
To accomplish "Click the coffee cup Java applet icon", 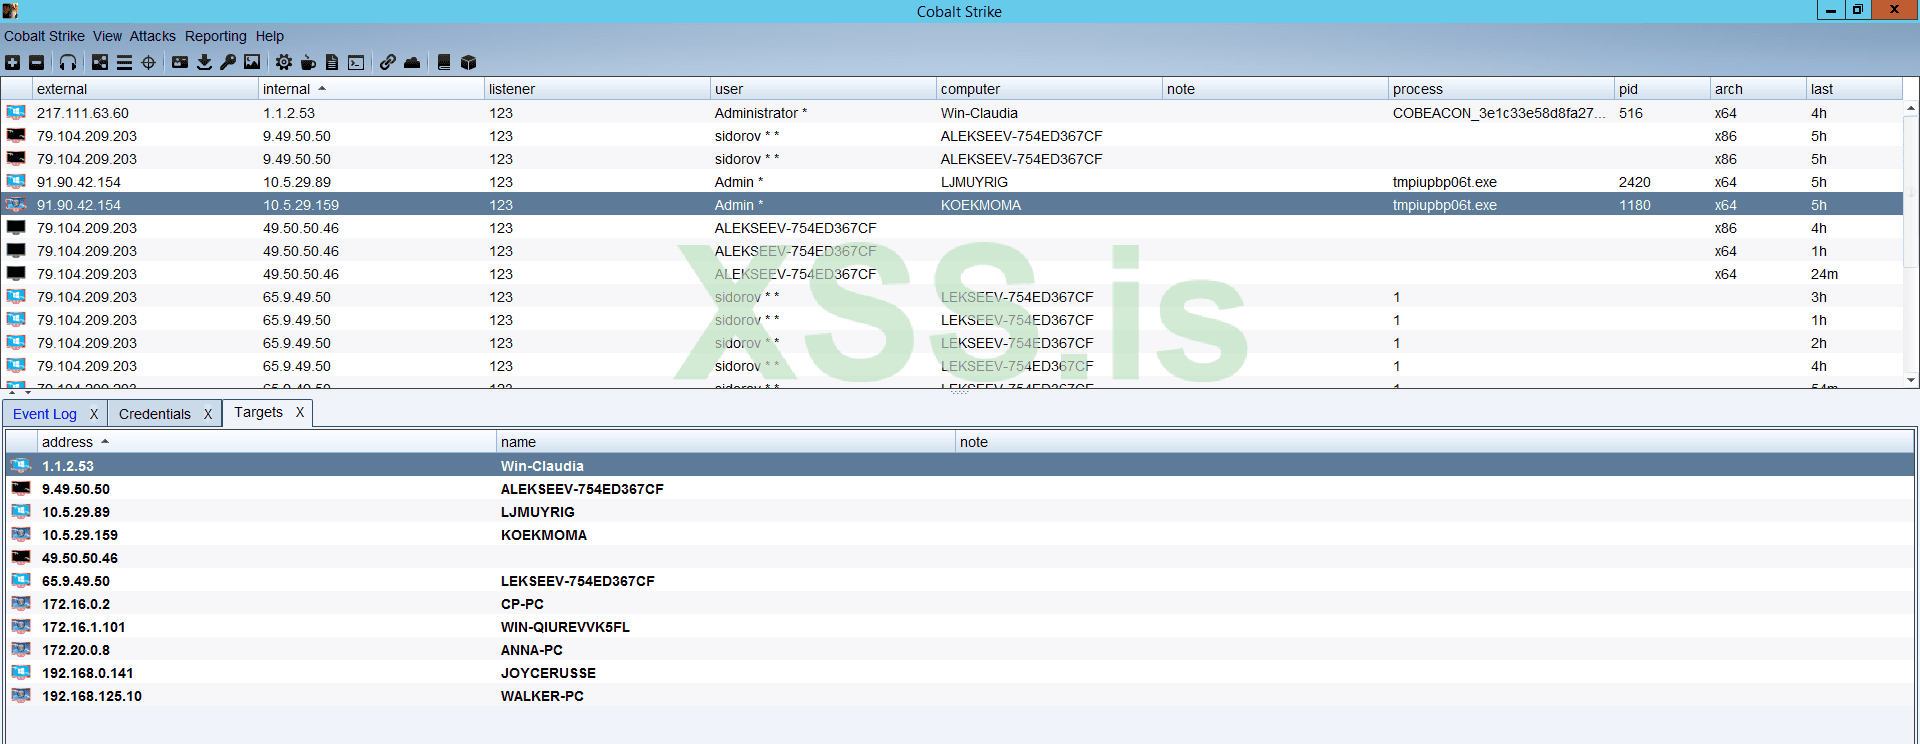I will pyautogui.click(x=308, y=63).
